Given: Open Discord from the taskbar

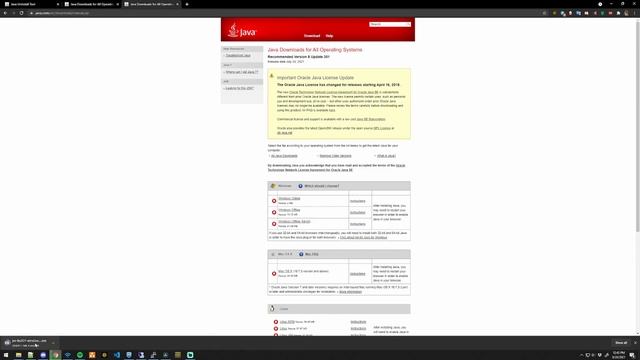Looking at the screenshot, I should [x=43, y=355].
